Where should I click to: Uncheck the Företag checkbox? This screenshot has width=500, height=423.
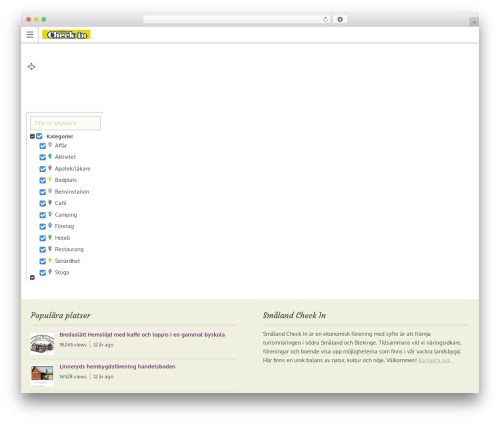pyautogui.click(x=43, y=226)
